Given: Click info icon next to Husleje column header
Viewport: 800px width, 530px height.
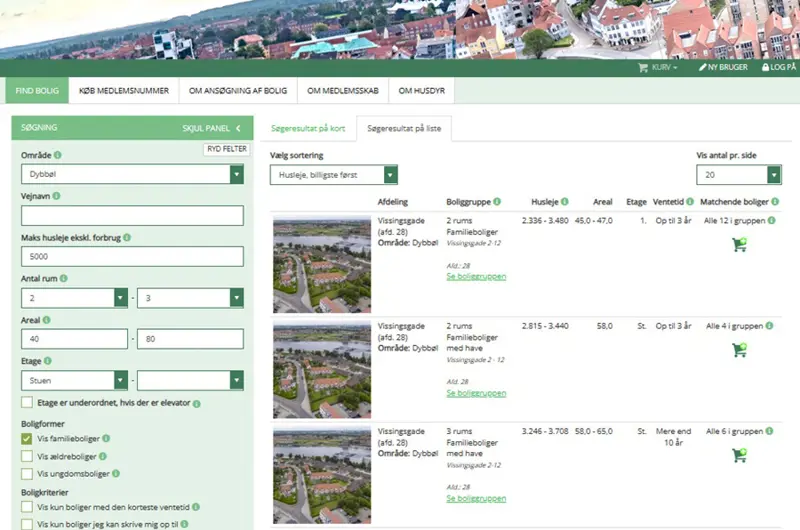Looking at the screenshot, I should [x=564, y=202].
